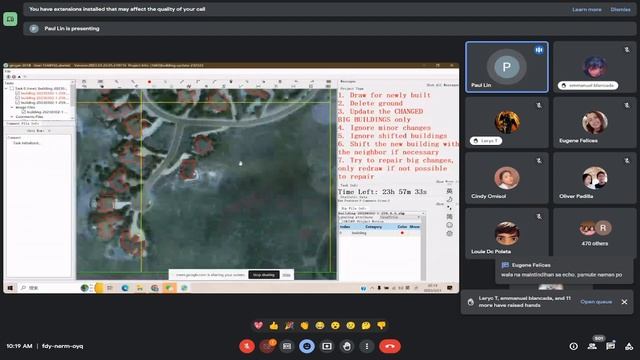Close the raised hands notification

(624, 302)
